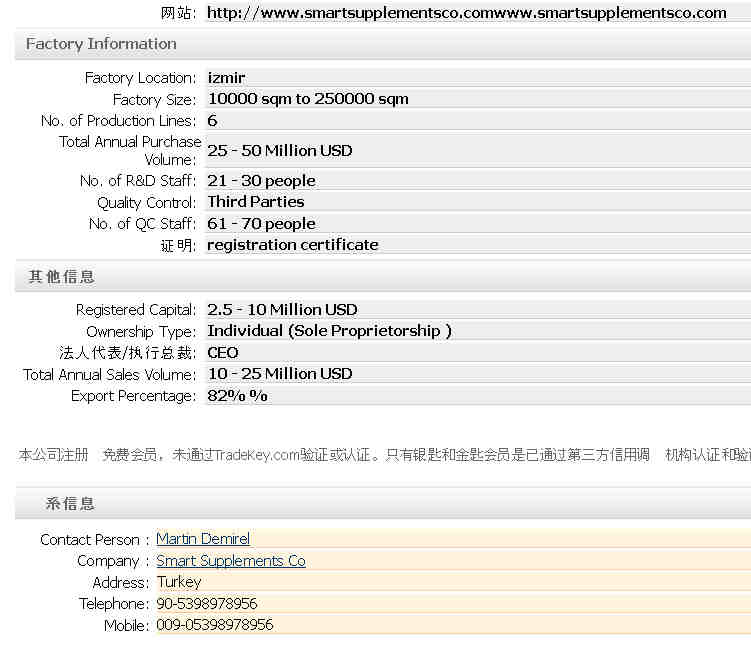Click the 其他信息 section header
Viewport: 751px width, 652px height.
click(x=61, y=277)
